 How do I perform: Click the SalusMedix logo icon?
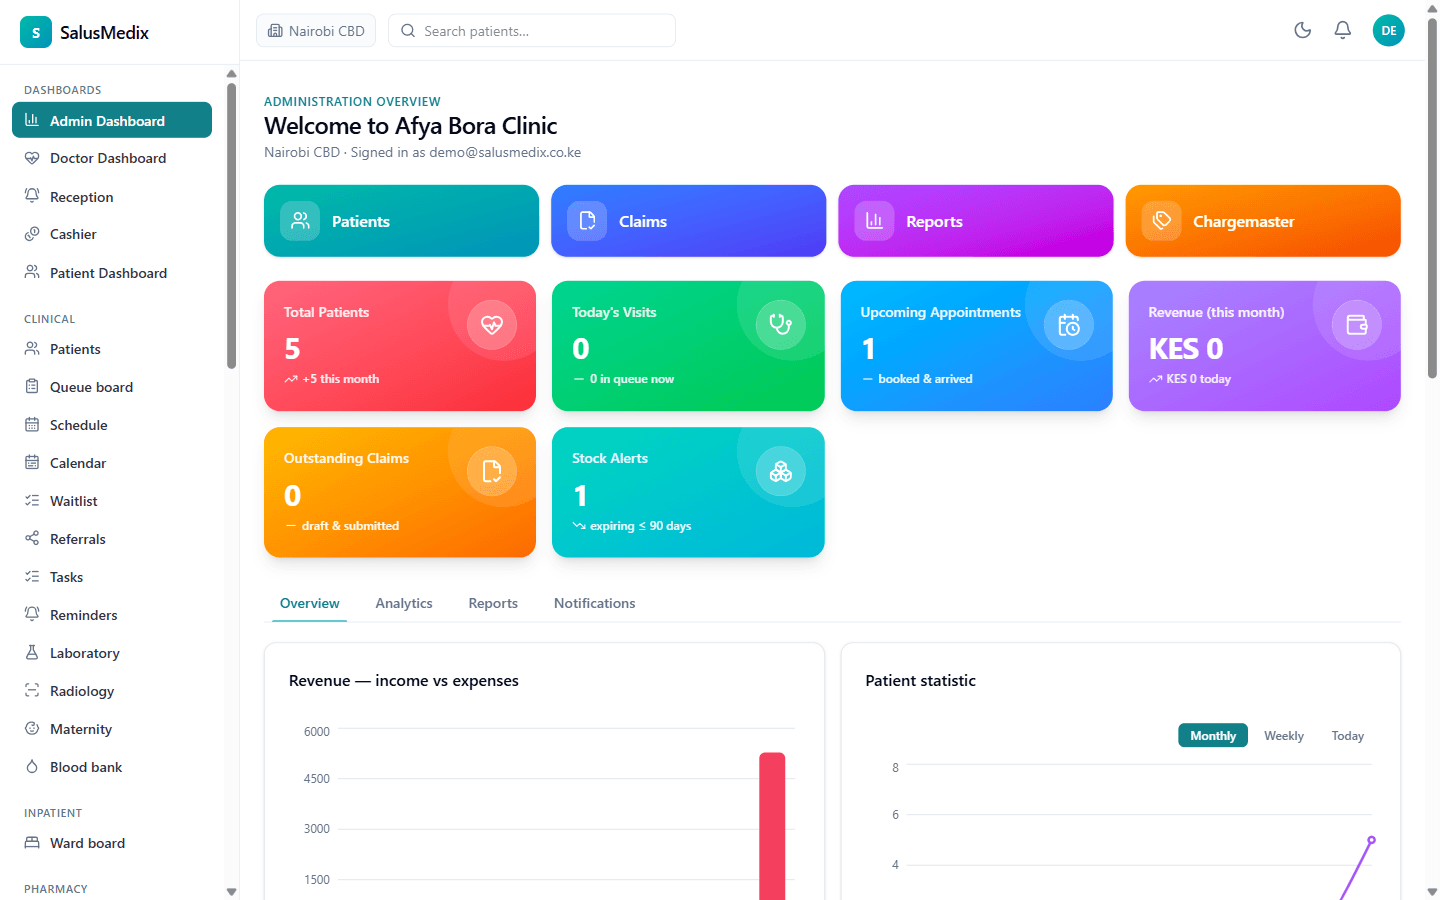point(36,32)
